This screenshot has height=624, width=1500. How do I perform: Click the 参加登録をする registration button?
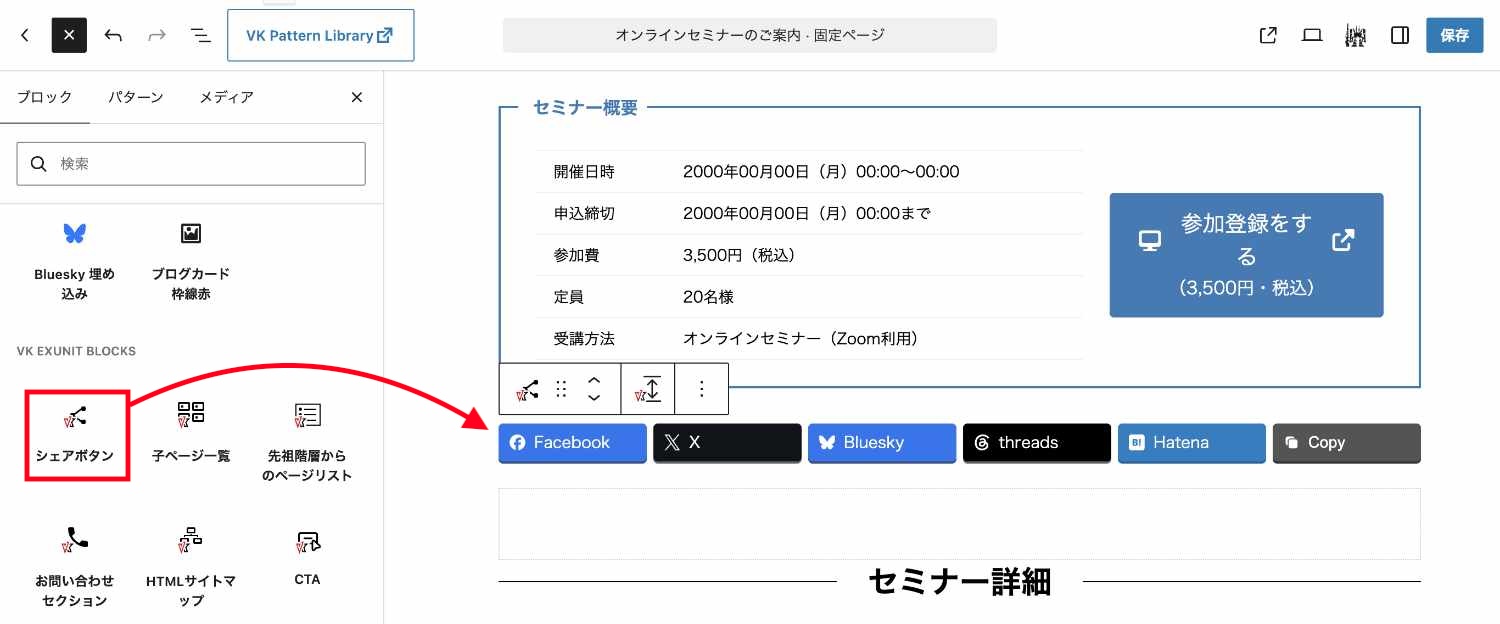coord(1246,255)
